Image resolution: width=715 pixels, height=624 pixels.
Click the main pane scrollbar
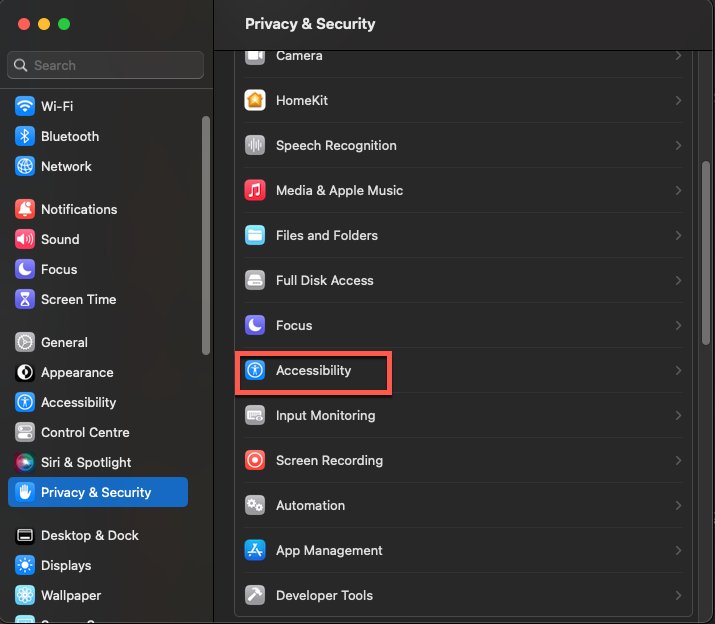click(706, 253)
